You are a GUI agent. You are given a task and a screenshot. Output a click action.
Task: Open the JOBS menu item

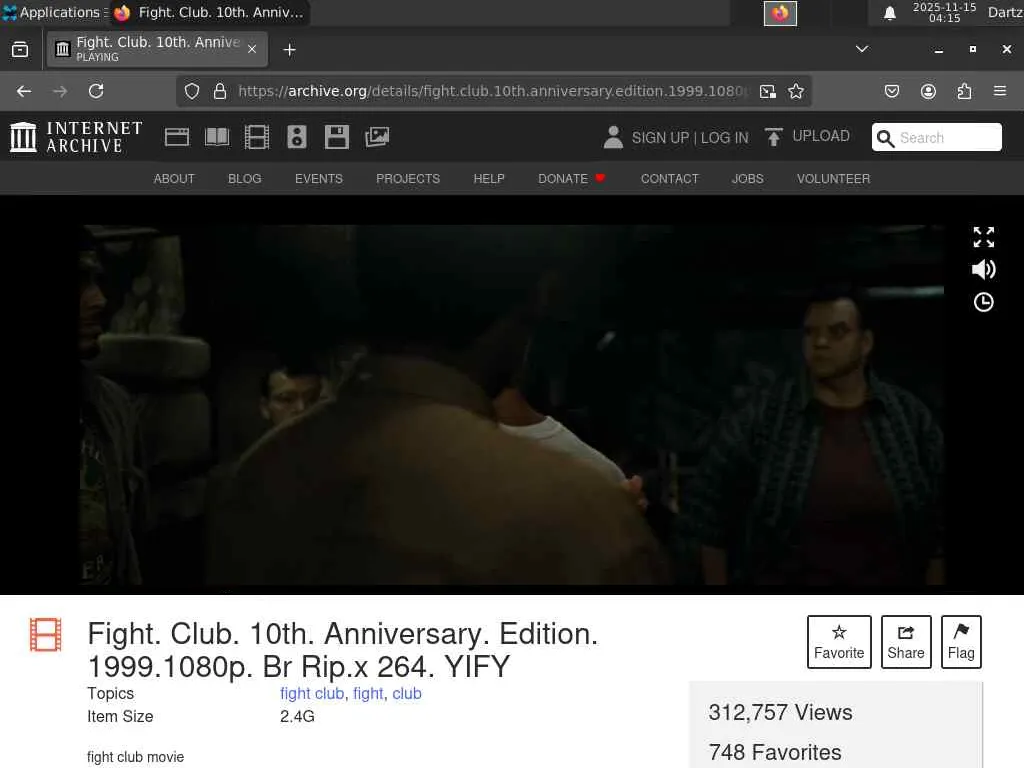pyautogui.click(x=748, y=179)
